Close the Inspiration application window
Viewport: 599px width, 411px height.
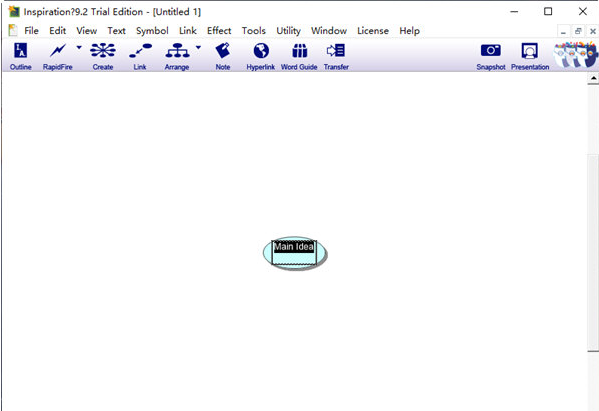(583, 11)
